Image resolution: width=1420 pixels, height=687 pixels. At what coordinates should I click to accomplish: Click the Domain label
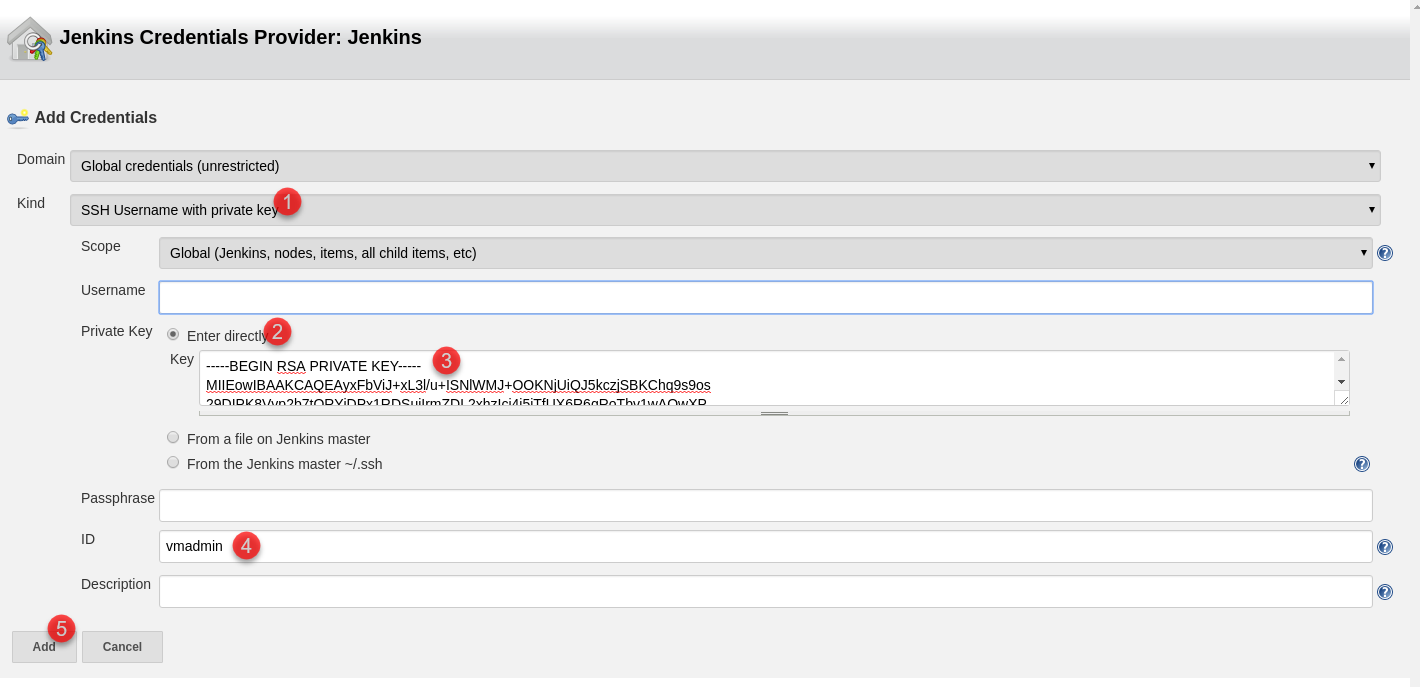click(x=41, y=159)
